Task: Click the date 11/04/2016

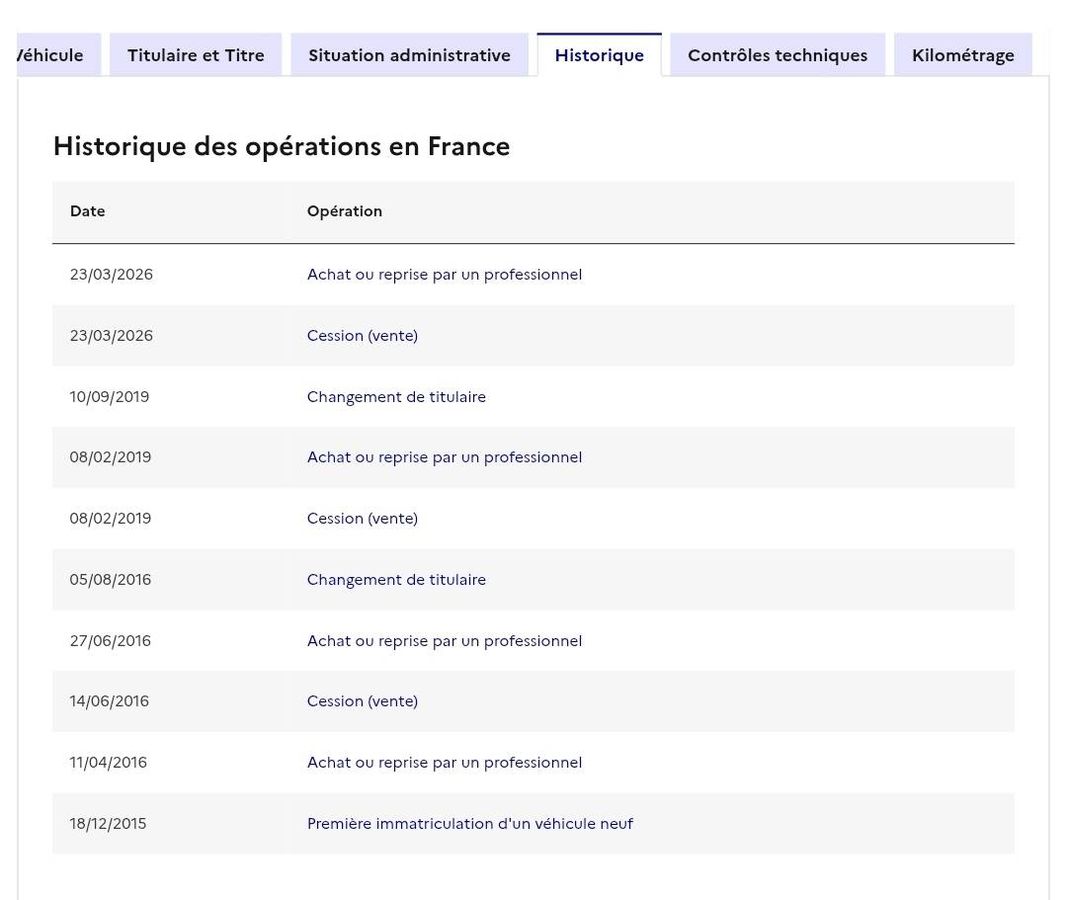Action: [x=108, y=763]
